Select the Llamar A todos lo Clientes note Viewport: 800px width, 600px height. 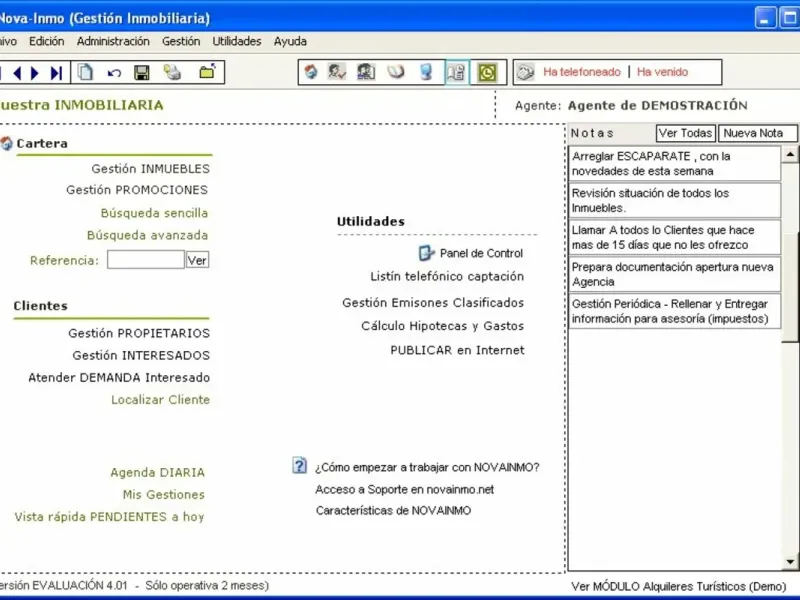point(674,237)
